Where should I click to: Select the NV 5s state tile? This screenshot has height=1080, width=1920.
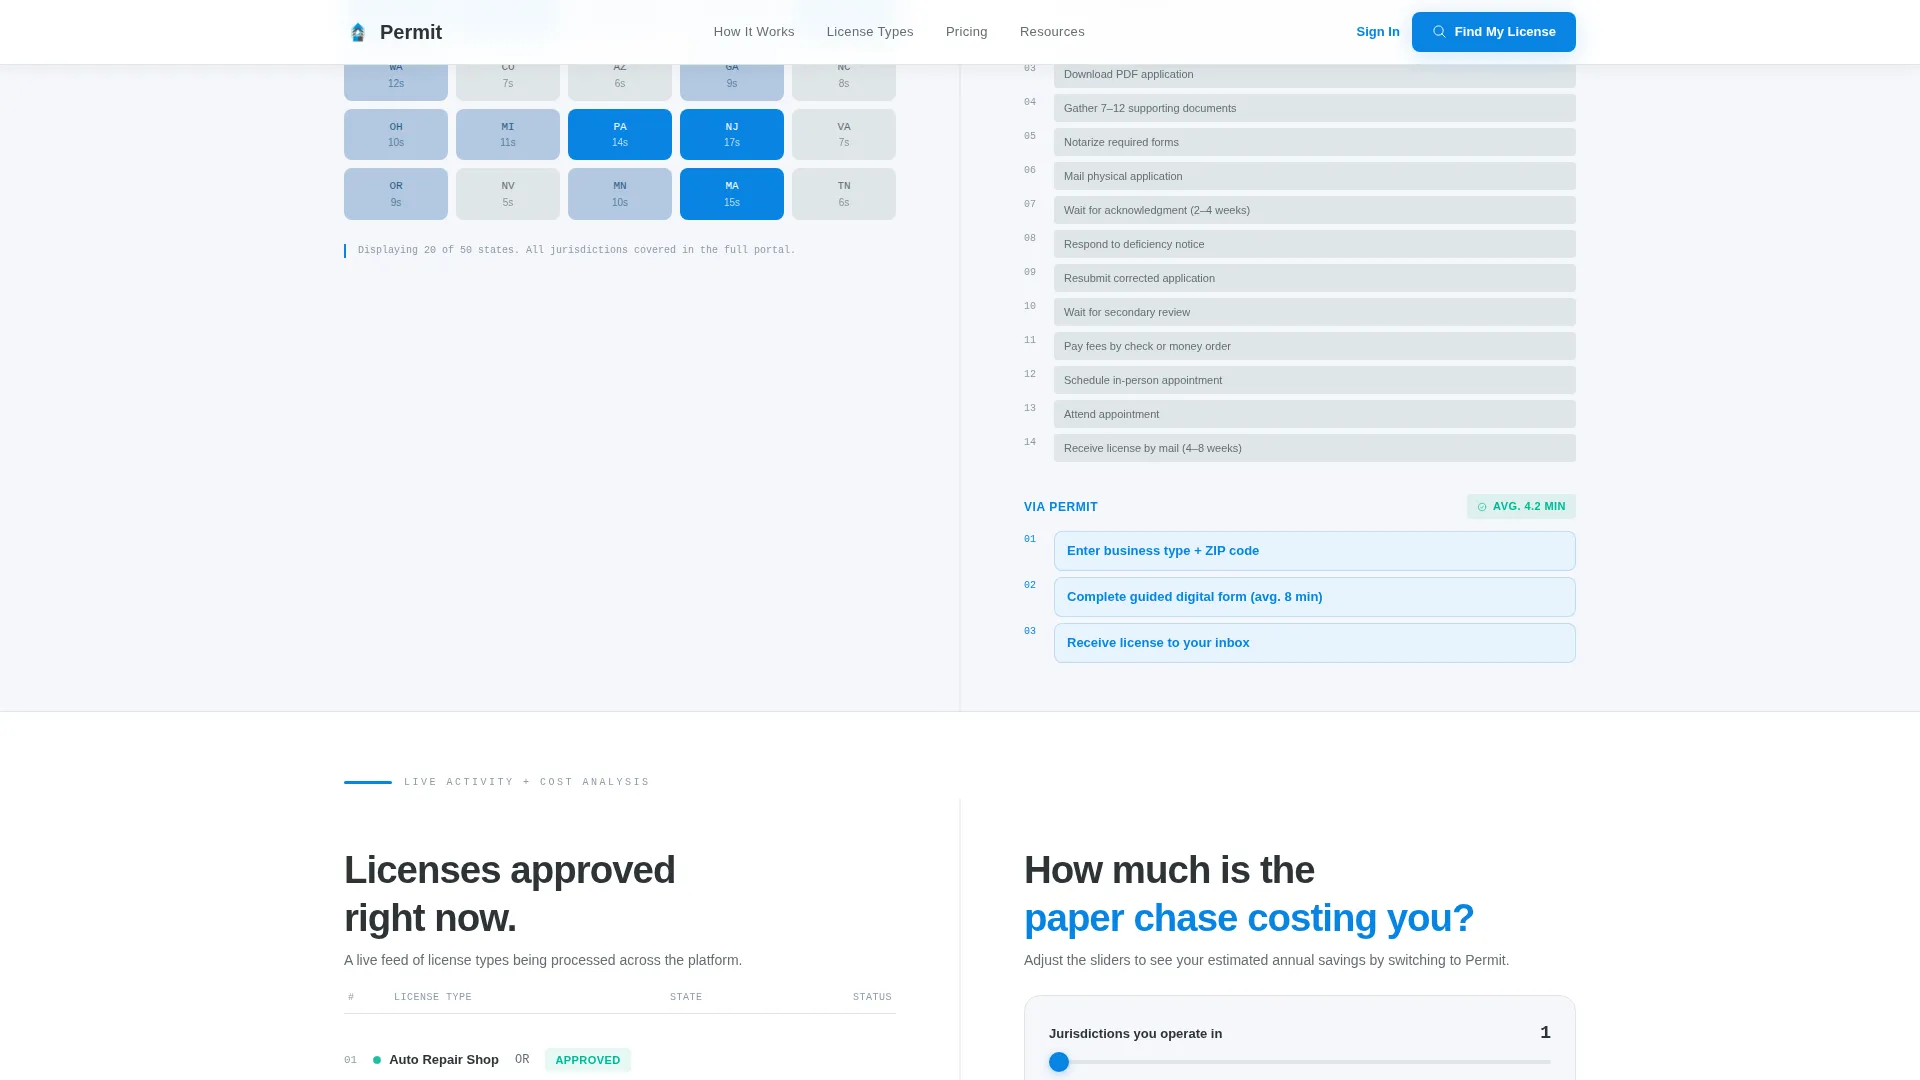(x=508, y=194)
